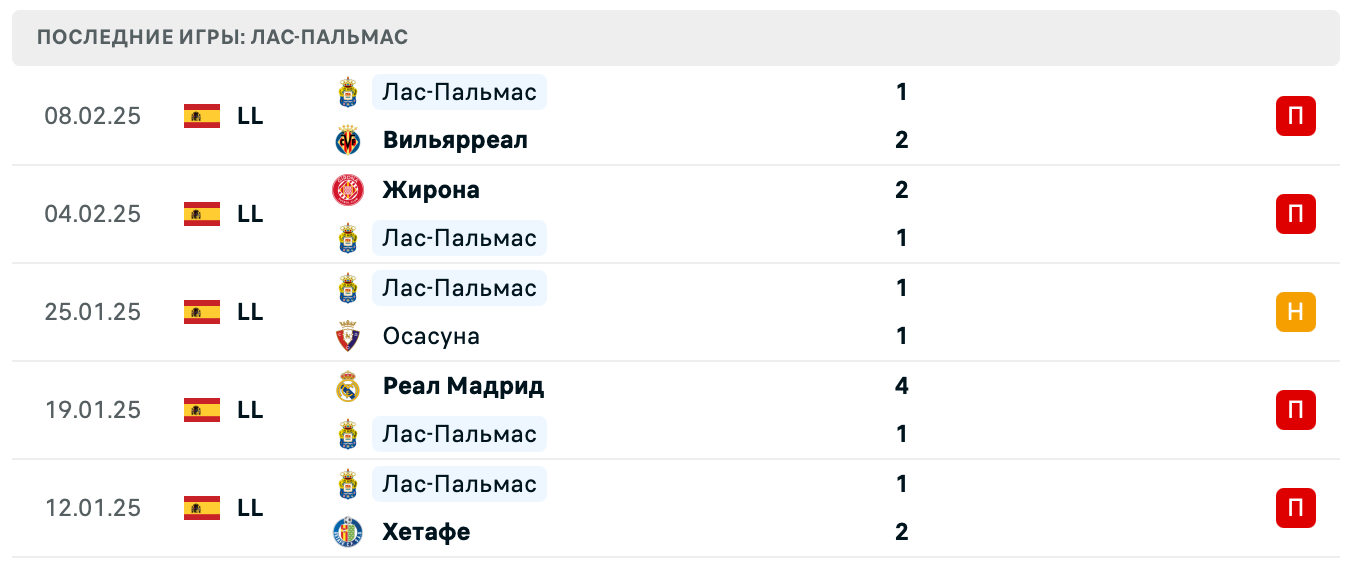The width and height of the screenshot is (1354, 576).
Task: Click the Getafe club crest icon
Action: coord(348,532)
